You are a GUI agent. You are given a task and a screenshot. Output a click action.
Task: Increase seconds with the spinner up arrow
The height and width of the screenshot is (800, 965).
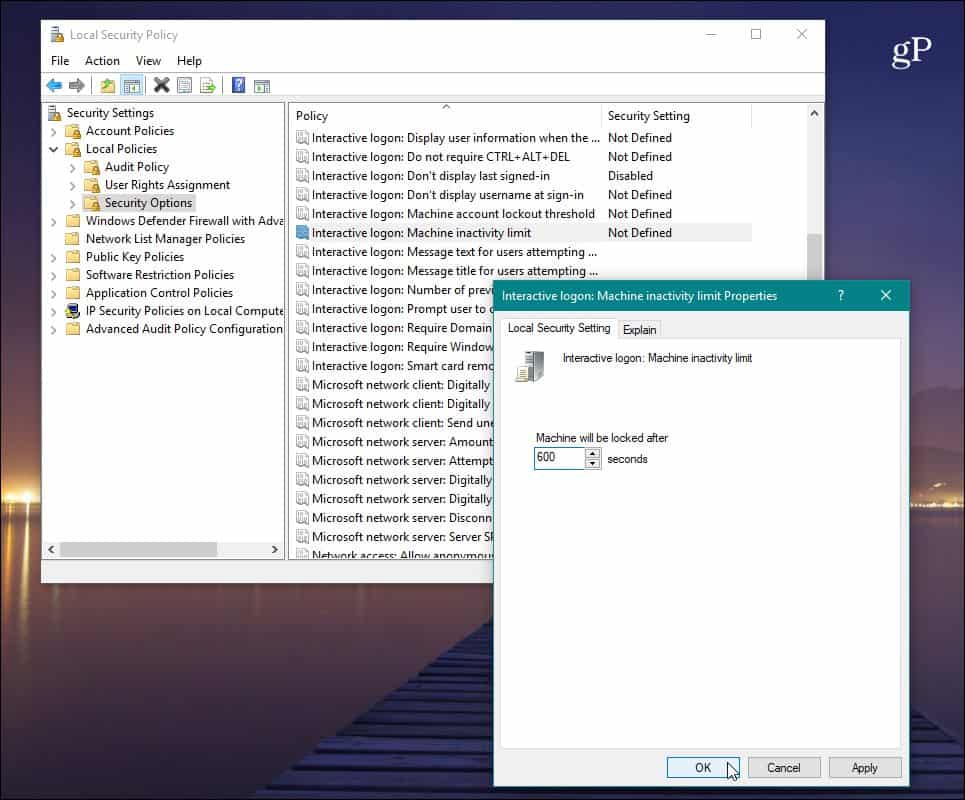(593, 454)
